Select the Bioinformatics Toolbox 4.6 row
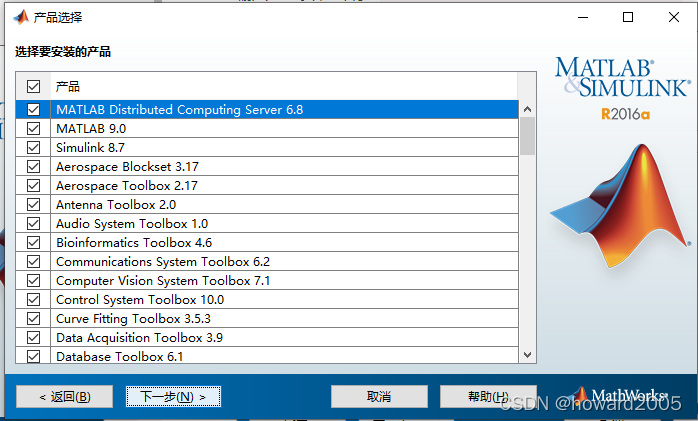The width and height of the screenshot is (698, 421). point(284,243)
